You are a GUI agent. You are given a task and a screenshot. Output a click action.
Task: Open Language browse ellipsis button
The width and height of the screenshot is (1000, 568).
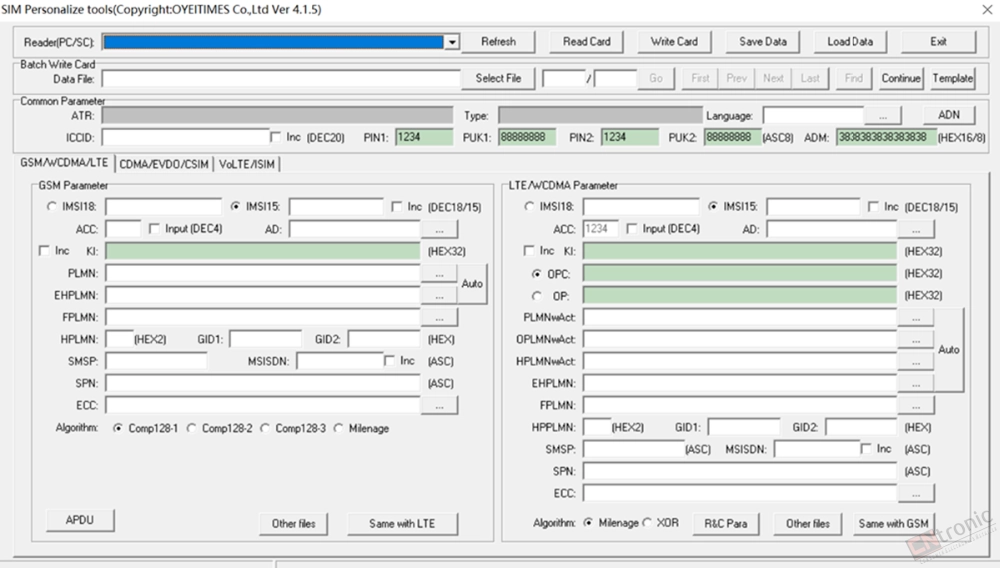coord(883,116)
